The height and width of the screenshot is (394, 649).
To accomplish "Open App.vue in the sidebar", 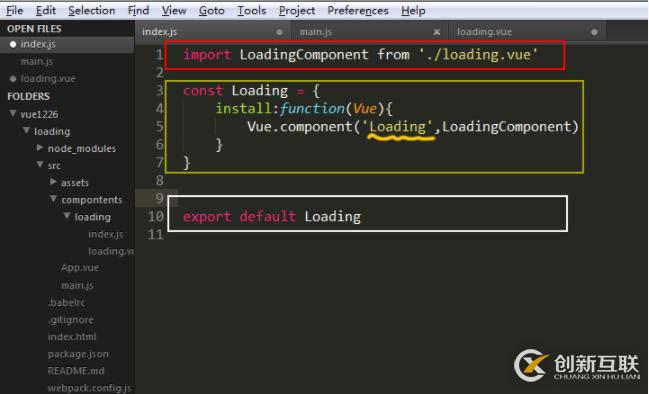I will (x=80, y=268).
